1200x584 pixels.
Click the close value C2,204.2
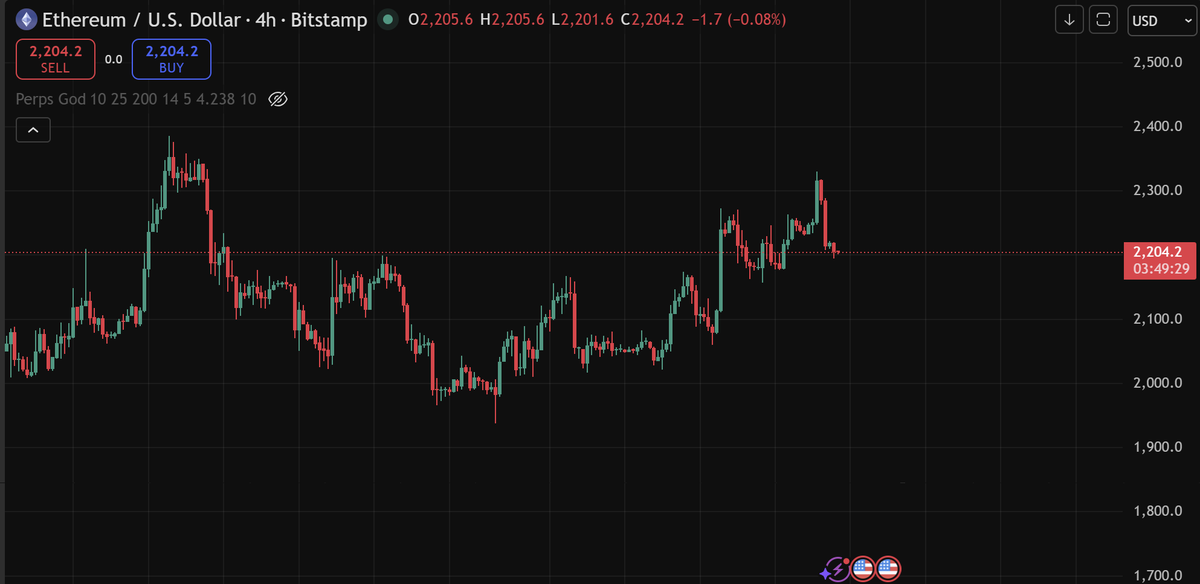pyautogui.click(x=652, y=20)
